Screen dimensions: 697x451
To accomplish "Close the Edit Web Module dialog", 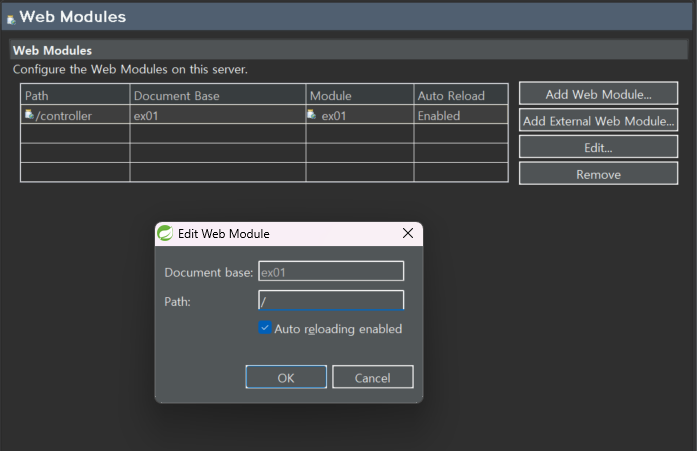I will click(x=408, y=233).
